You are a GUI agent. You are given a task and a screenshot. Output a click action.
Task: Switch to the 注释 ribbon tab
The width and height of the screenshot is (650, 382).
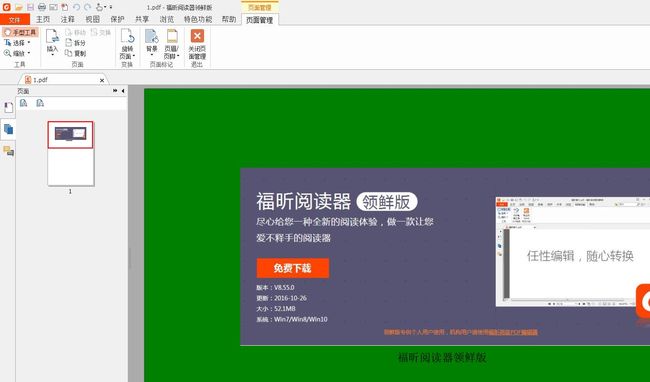pos(68,19)
